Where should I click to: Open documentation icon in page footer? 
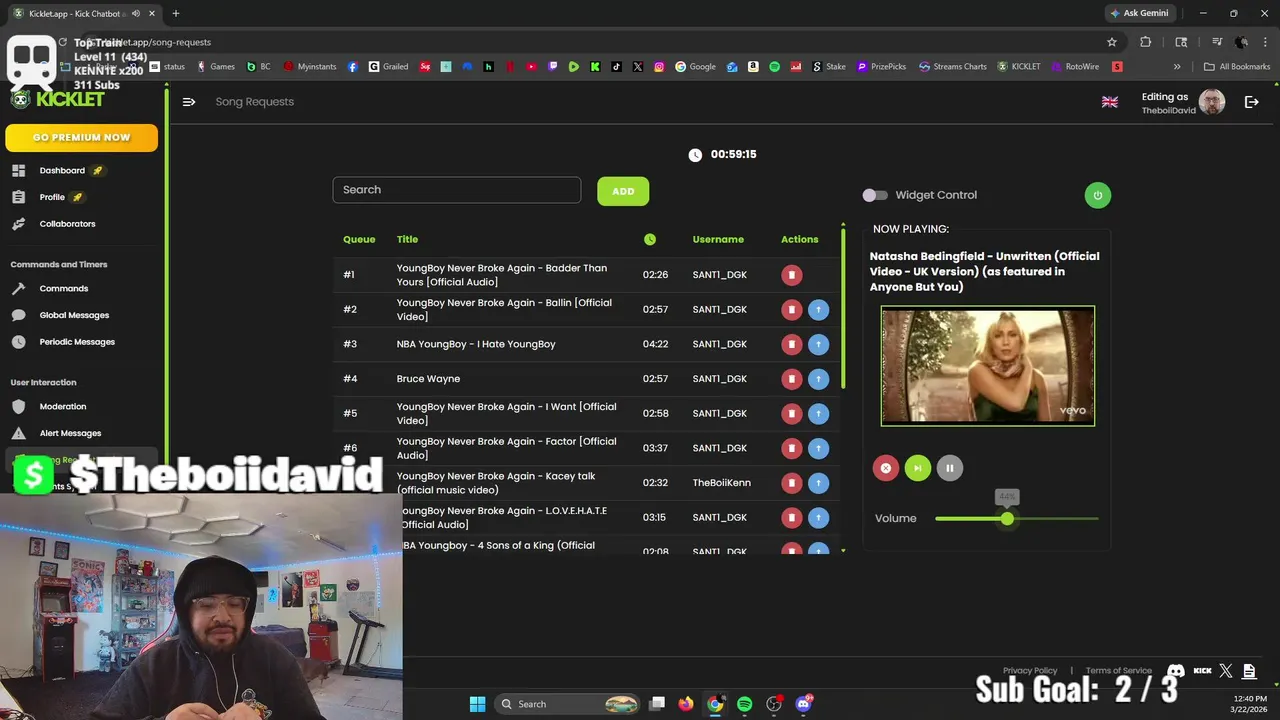1249,671
